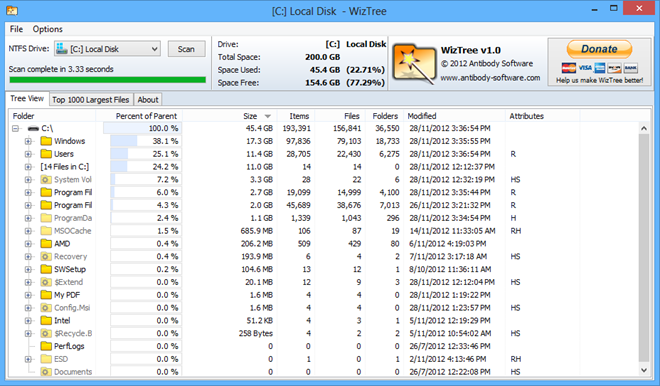Screen dimensions: 660x386
Task: Open the www.antibody-software.com link
Action: point(490,78)
